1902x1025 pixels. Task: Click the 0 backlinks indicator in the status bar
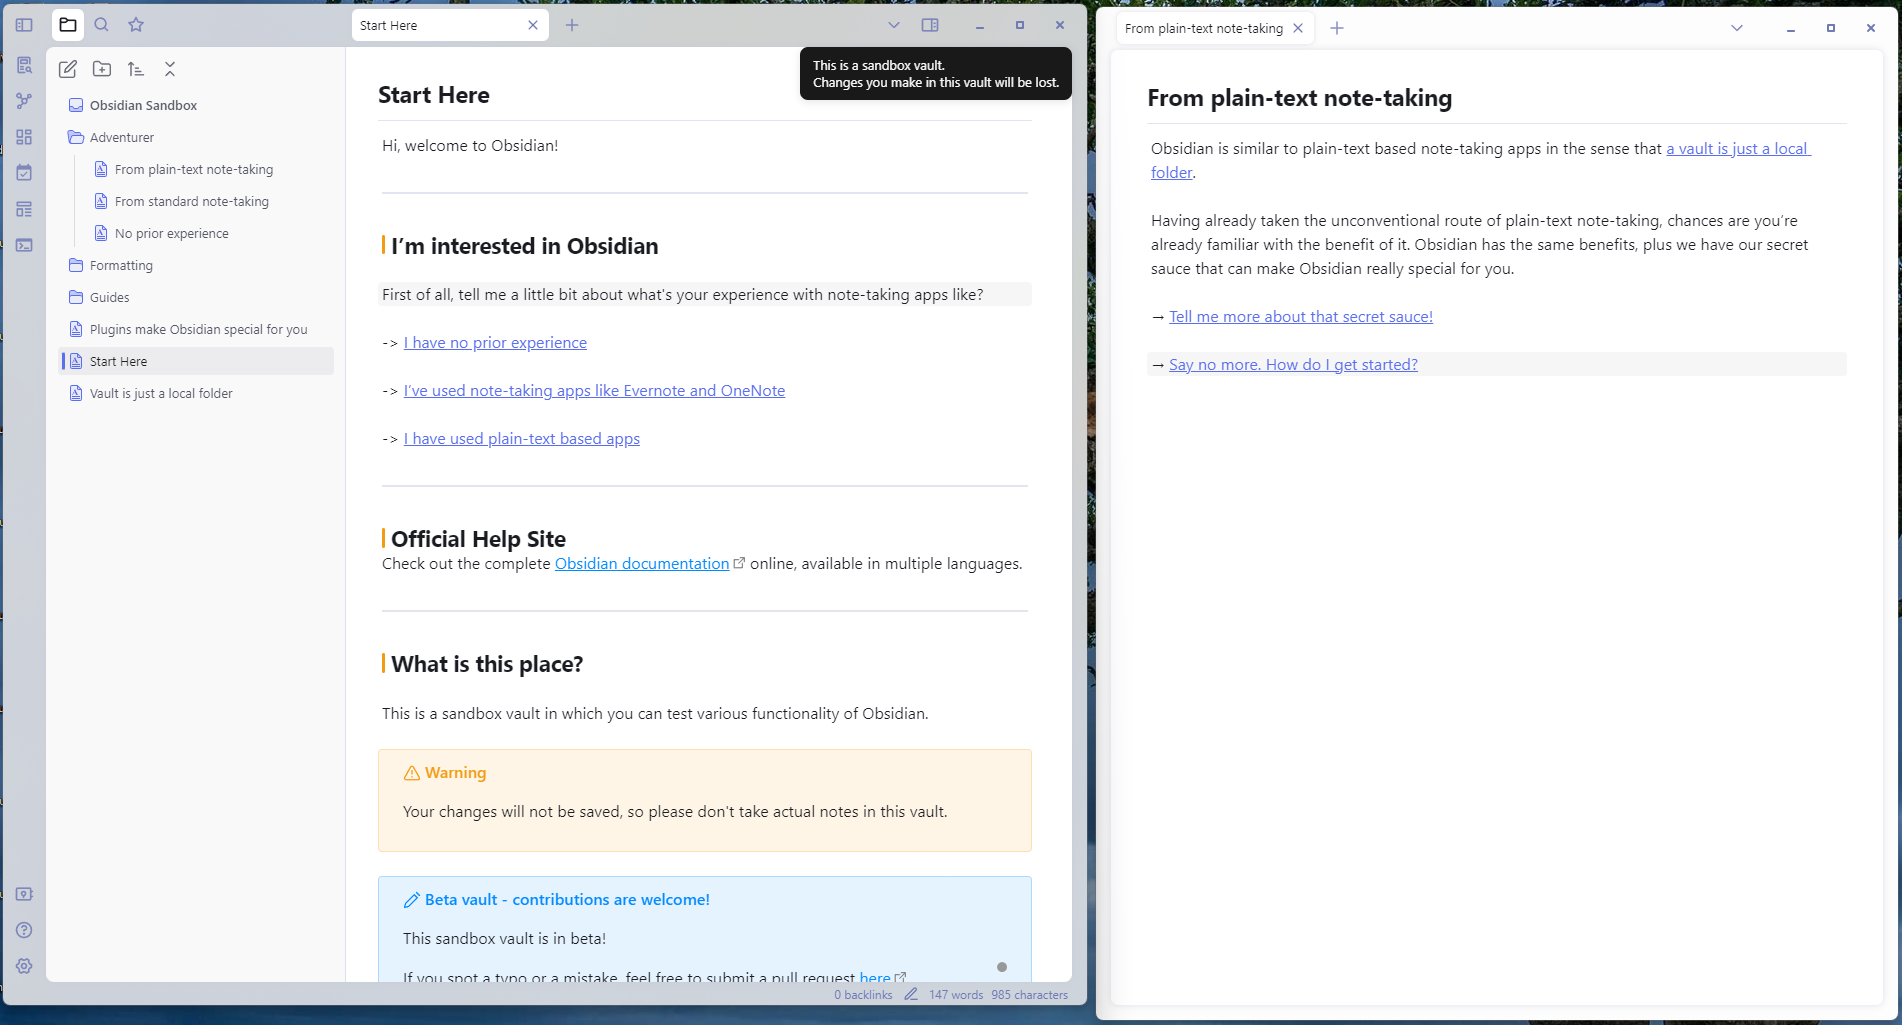pyautogui.click(x=862, y=994)
